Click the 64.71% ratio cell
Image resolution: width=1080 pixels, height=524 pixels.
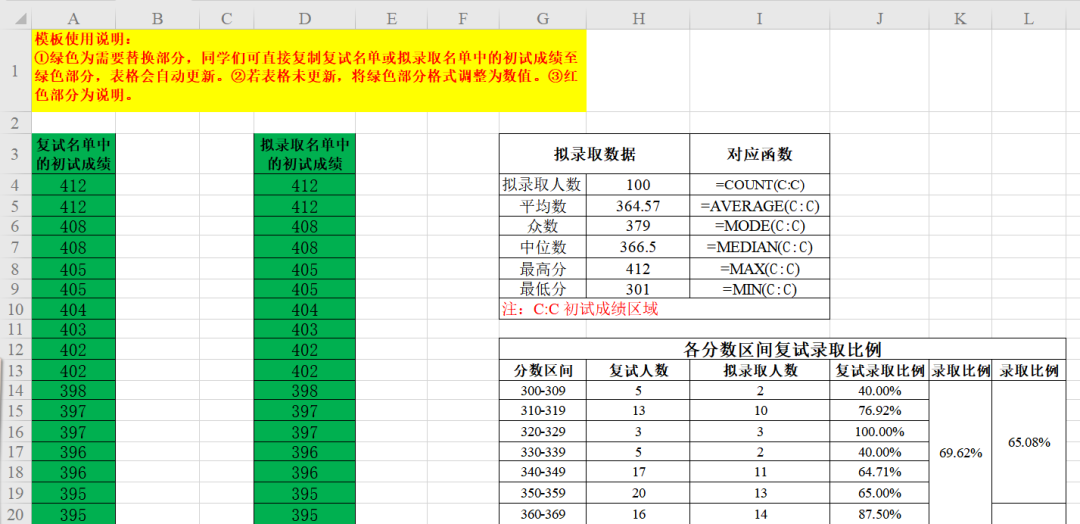[x=880, y=473]
